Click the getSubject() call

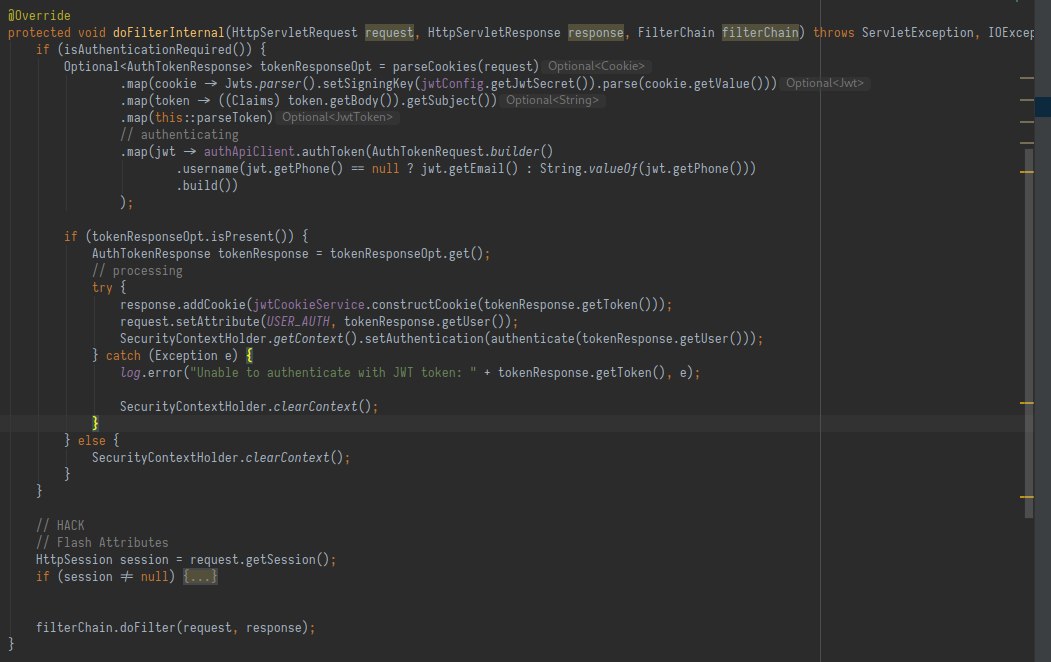pos(448,101)
